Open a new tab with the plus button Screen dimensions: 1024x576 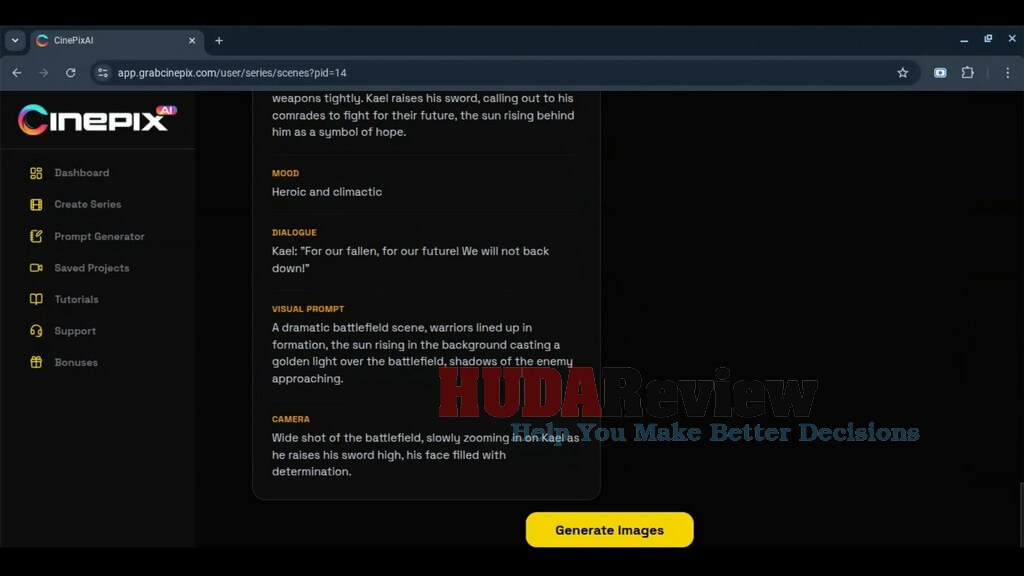coord(219,40)
